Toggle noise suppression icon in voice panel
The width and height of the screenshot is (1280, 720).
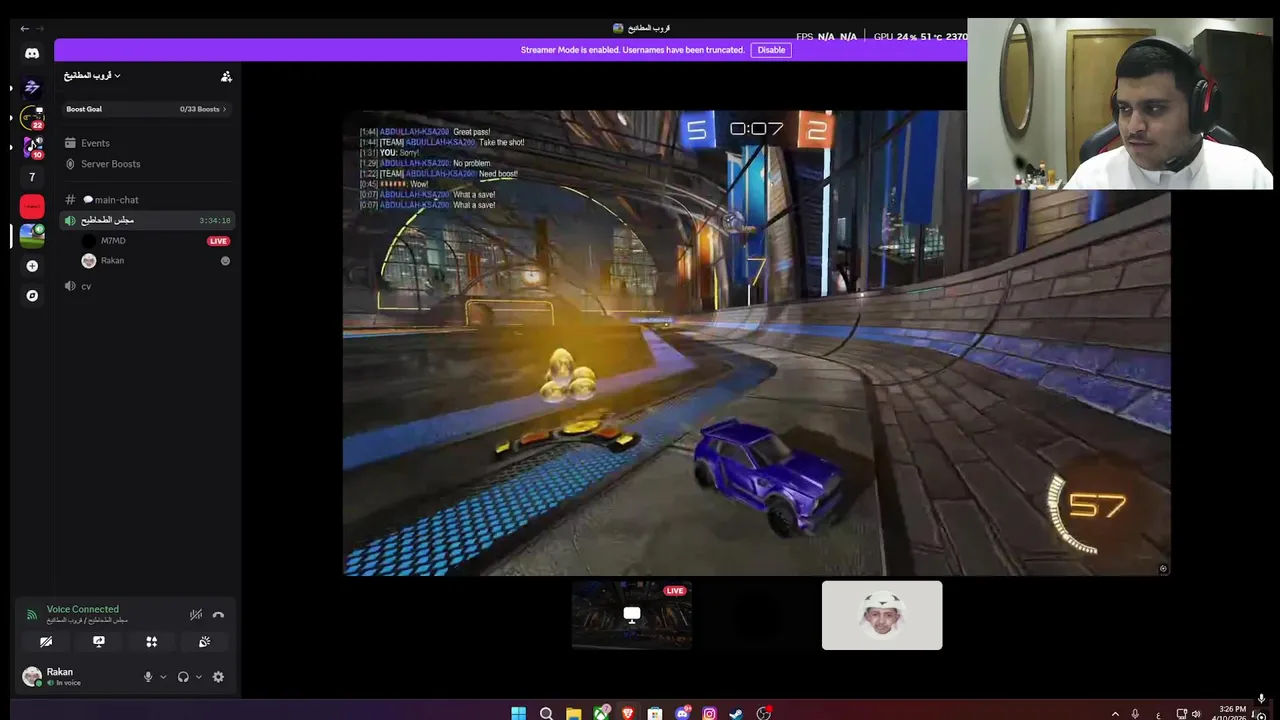[x=196, y=615]
